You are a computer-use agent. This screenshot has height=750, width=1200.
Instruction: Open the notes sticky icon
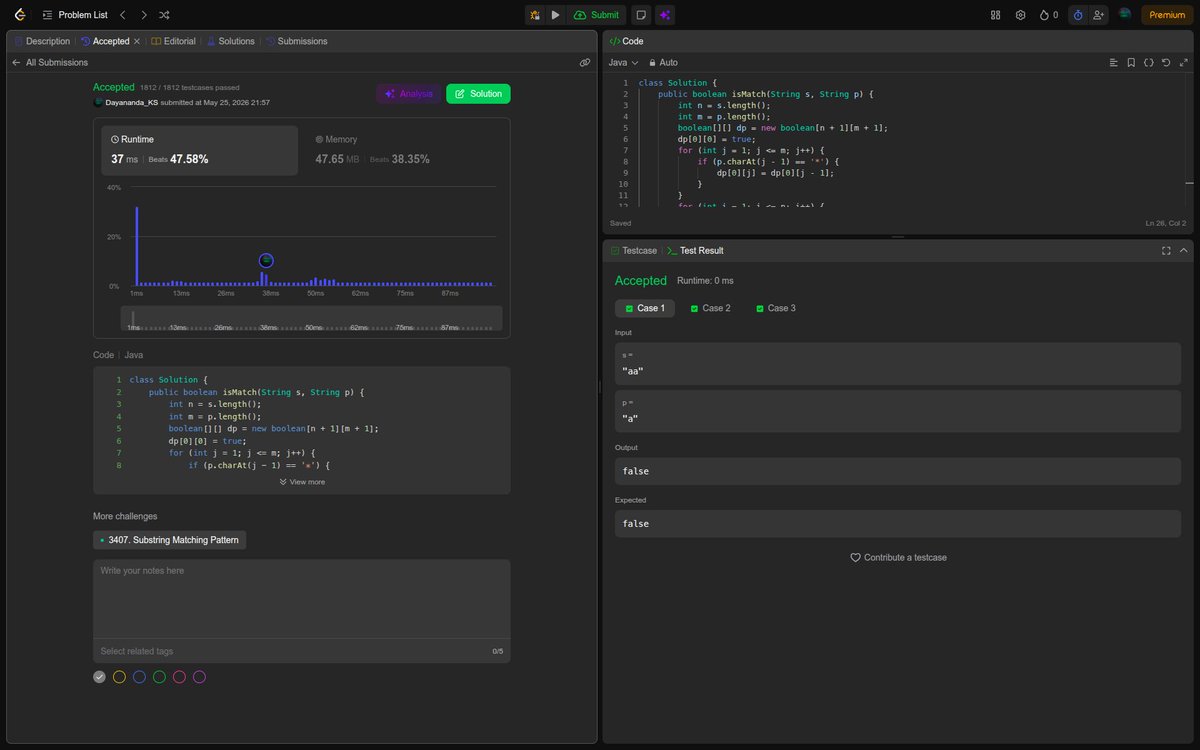641,15
